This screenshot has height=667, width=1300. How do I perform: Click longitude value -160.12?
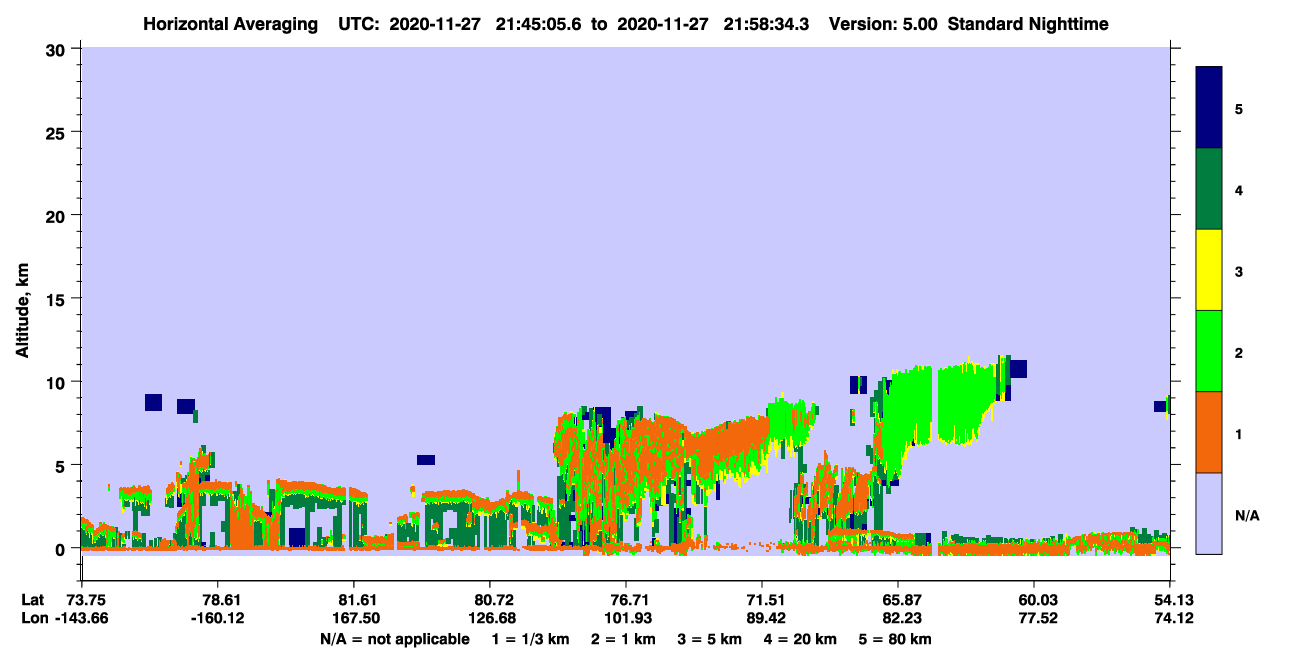218,618
